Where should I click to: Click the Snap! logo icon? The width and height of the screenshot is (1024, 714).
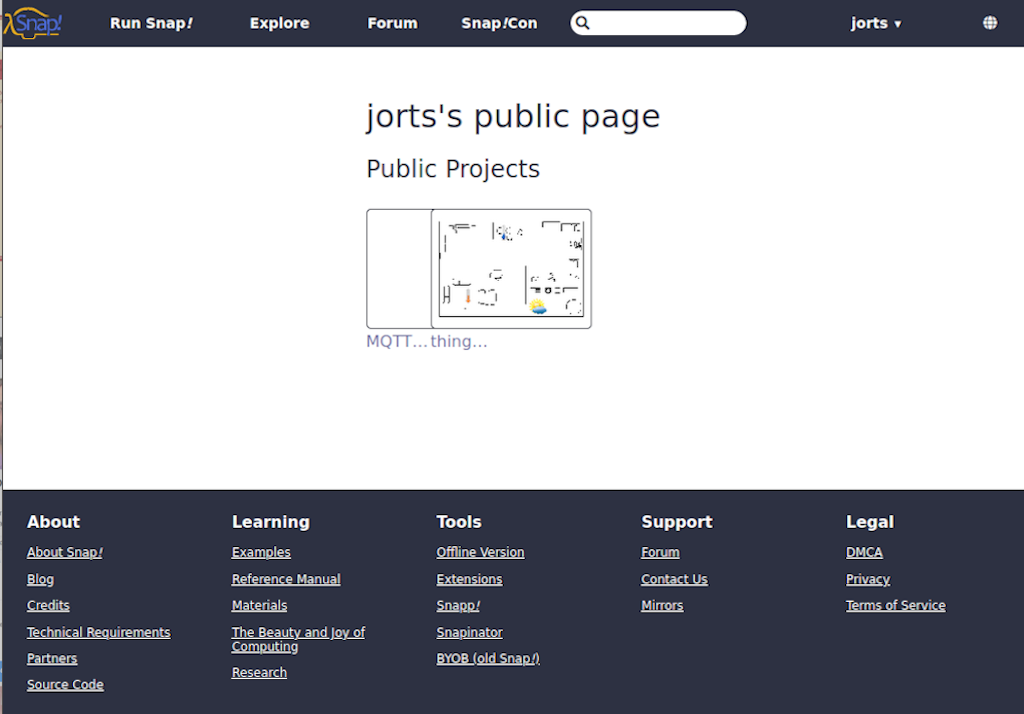click(x=33, y=23)
